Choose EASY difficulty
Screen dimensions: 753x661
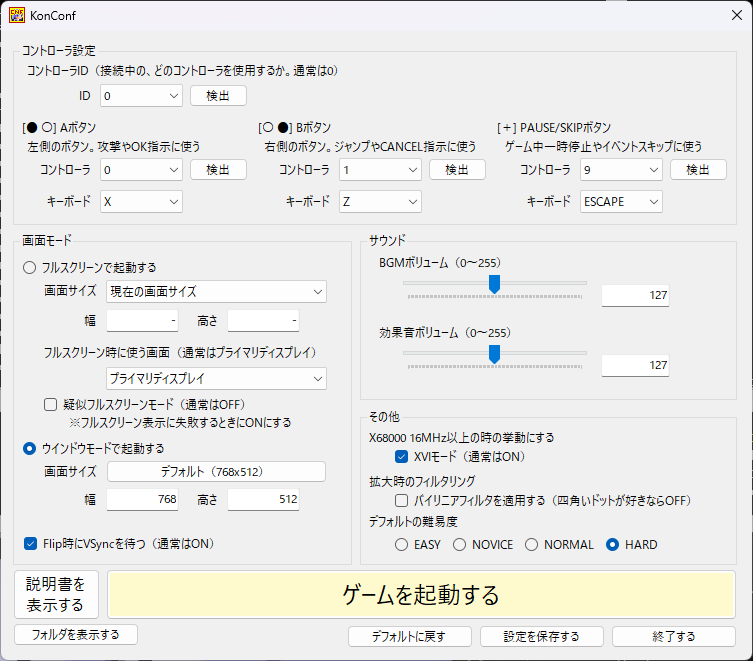click(402, 545)
